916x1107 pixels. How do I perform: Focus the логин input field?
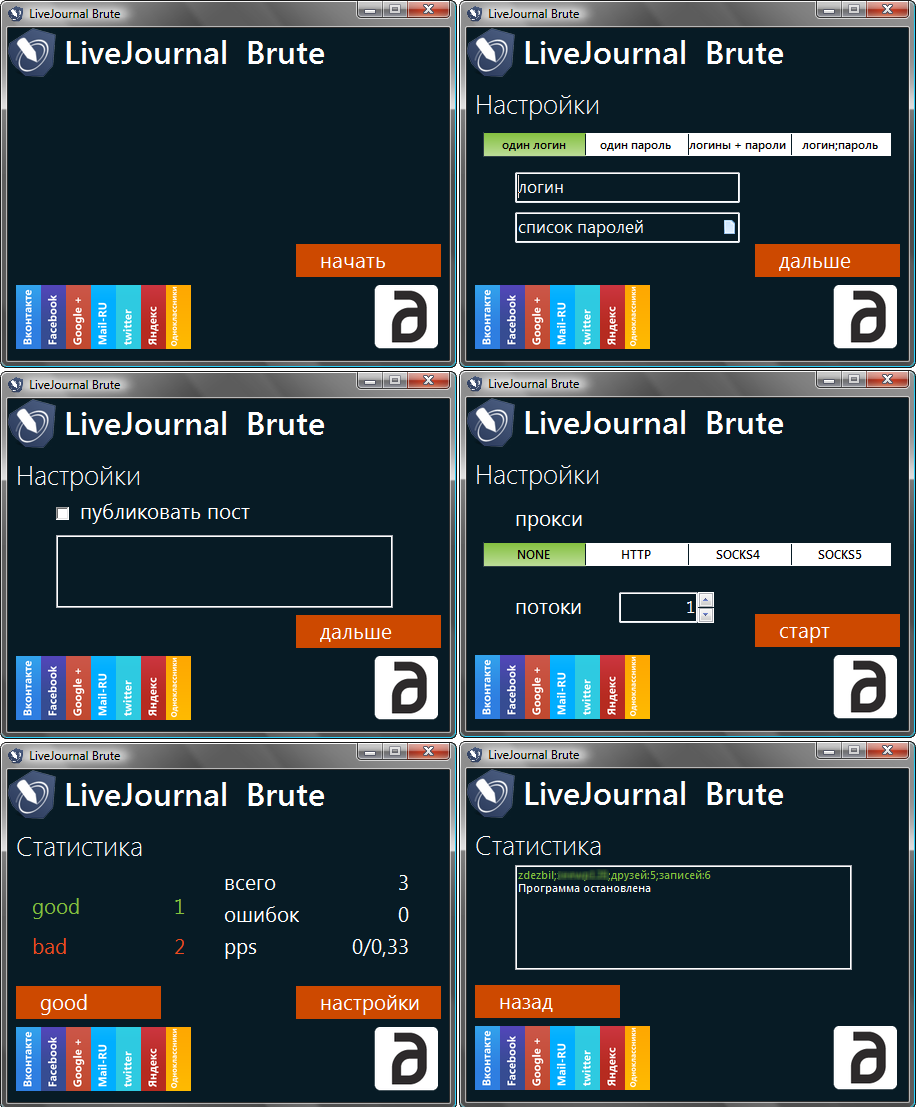(627, 187)
